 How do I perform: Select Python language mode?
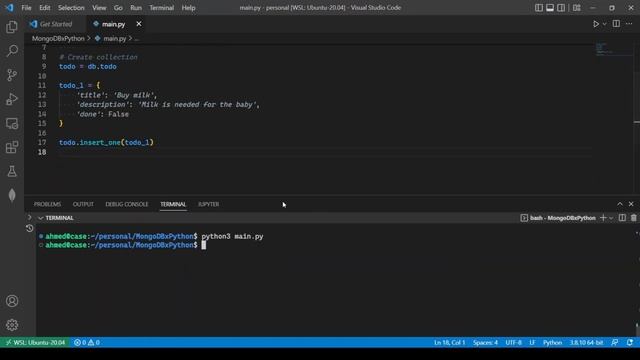point(552,342)
